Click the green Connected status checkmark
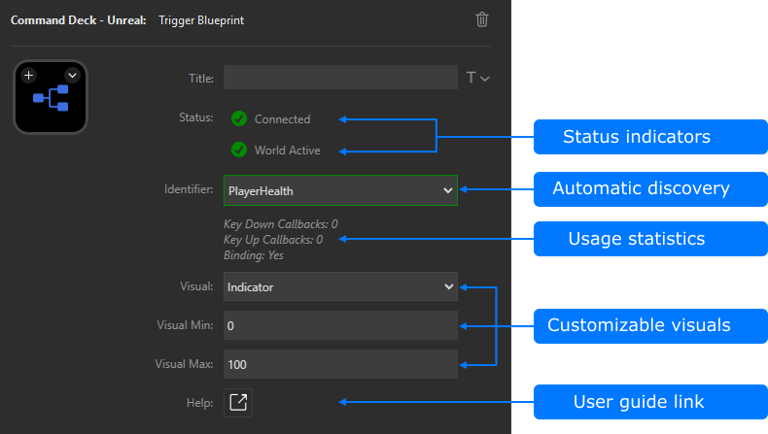 coord(239,119)
